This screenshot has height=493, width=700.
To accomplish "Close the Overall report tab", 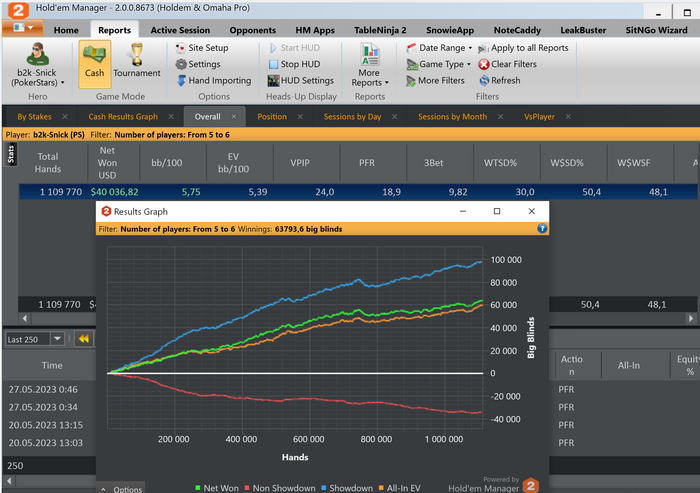I will click(234, 117).
